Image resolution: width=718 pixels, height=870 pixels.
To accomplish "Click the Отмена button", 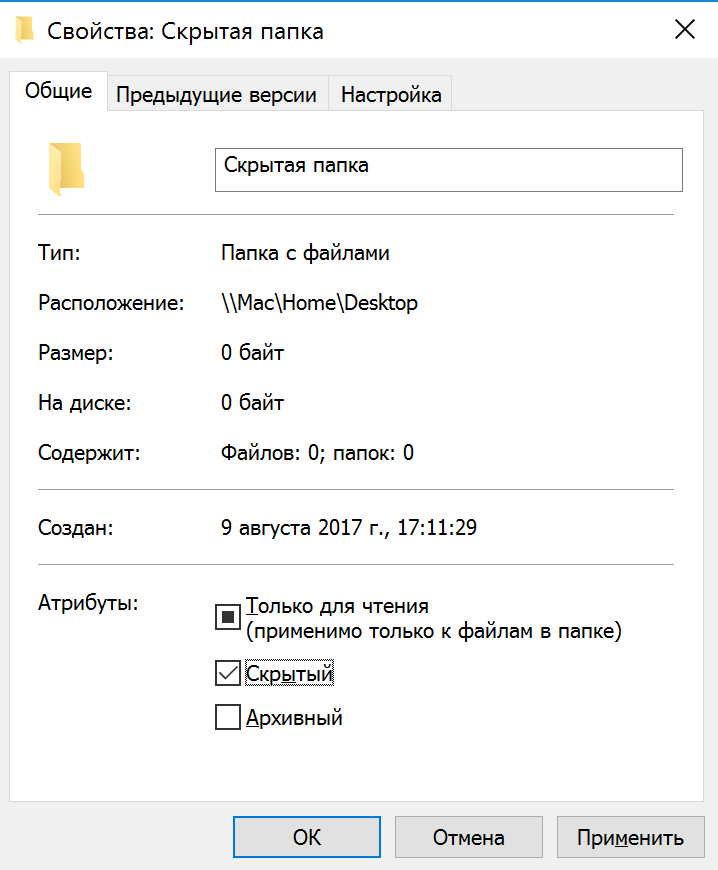I will (x=468, y=837).
